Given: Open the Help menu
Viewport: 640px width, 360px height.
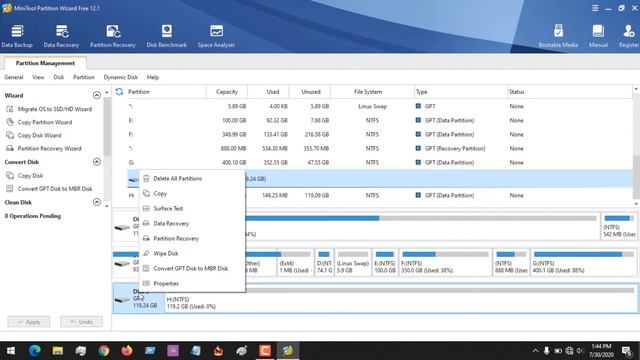Looking at the screenshot, I should coord(153,77).
